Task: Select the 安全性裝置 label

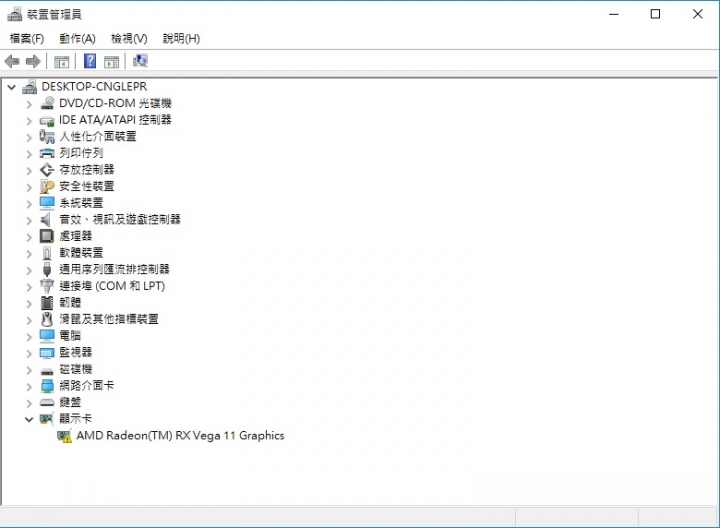Action: [87, 186]
